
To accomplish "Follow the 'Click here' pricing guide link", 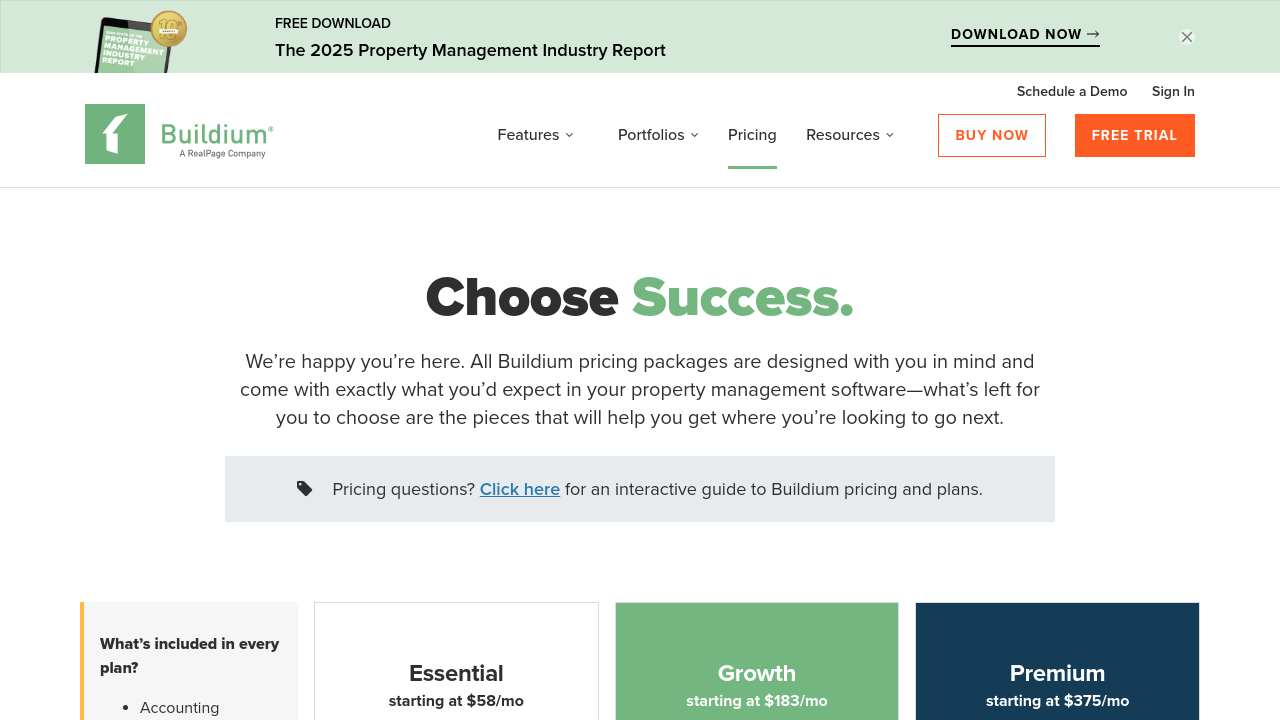I will coord(519,489).
